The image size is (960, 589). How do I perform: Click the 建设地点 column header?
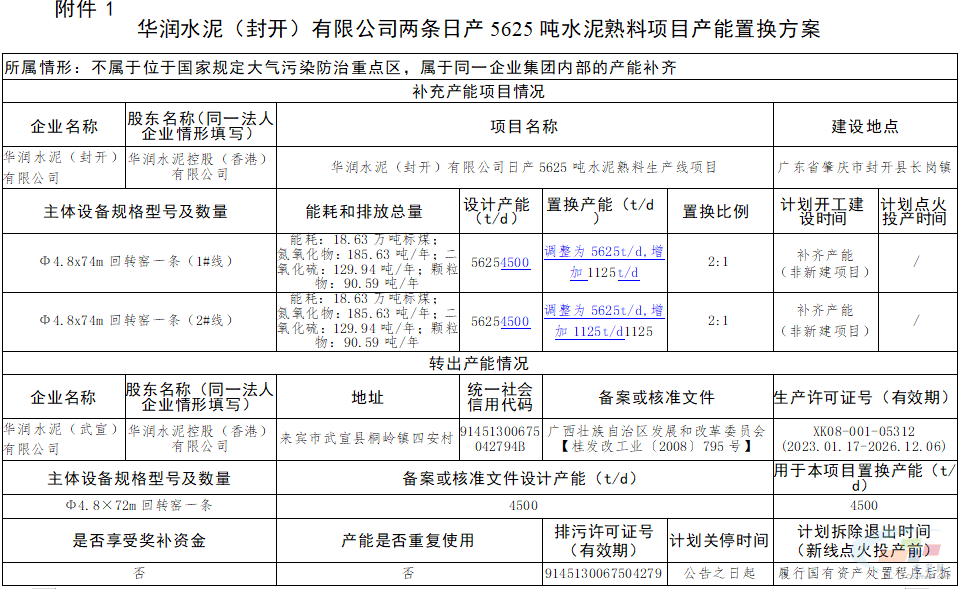tap(865, 127)
